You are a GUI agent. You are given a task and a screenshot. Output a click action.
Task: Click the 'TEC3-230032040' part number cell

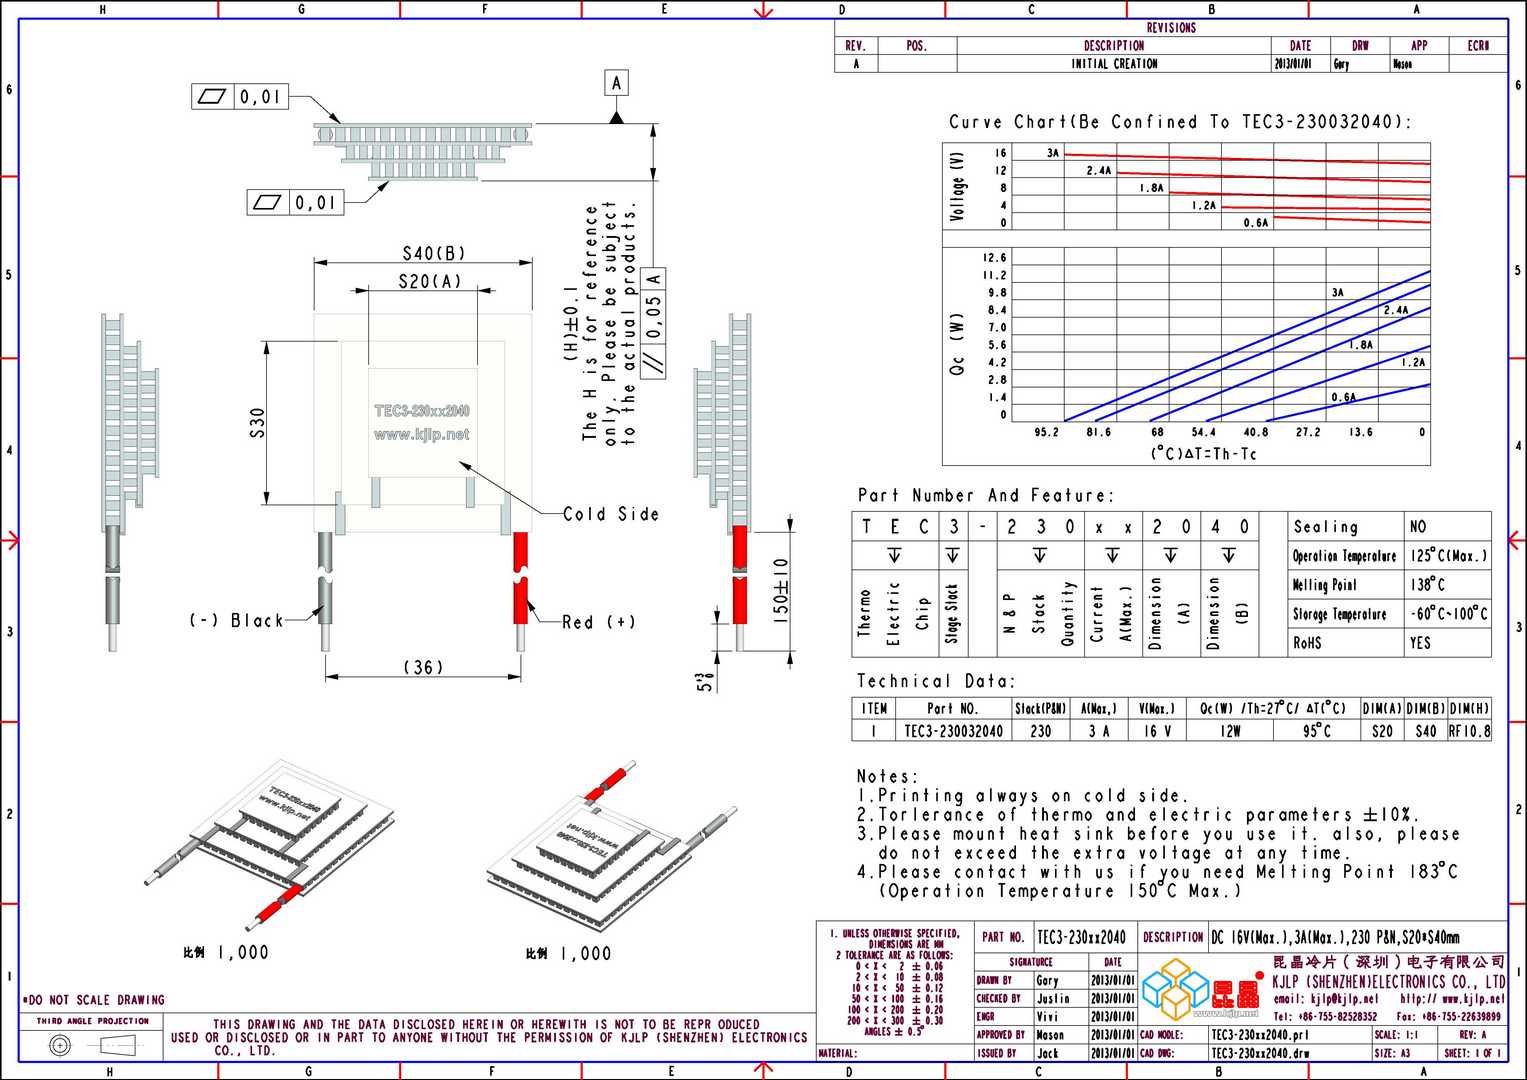click(x=953, y=731)
